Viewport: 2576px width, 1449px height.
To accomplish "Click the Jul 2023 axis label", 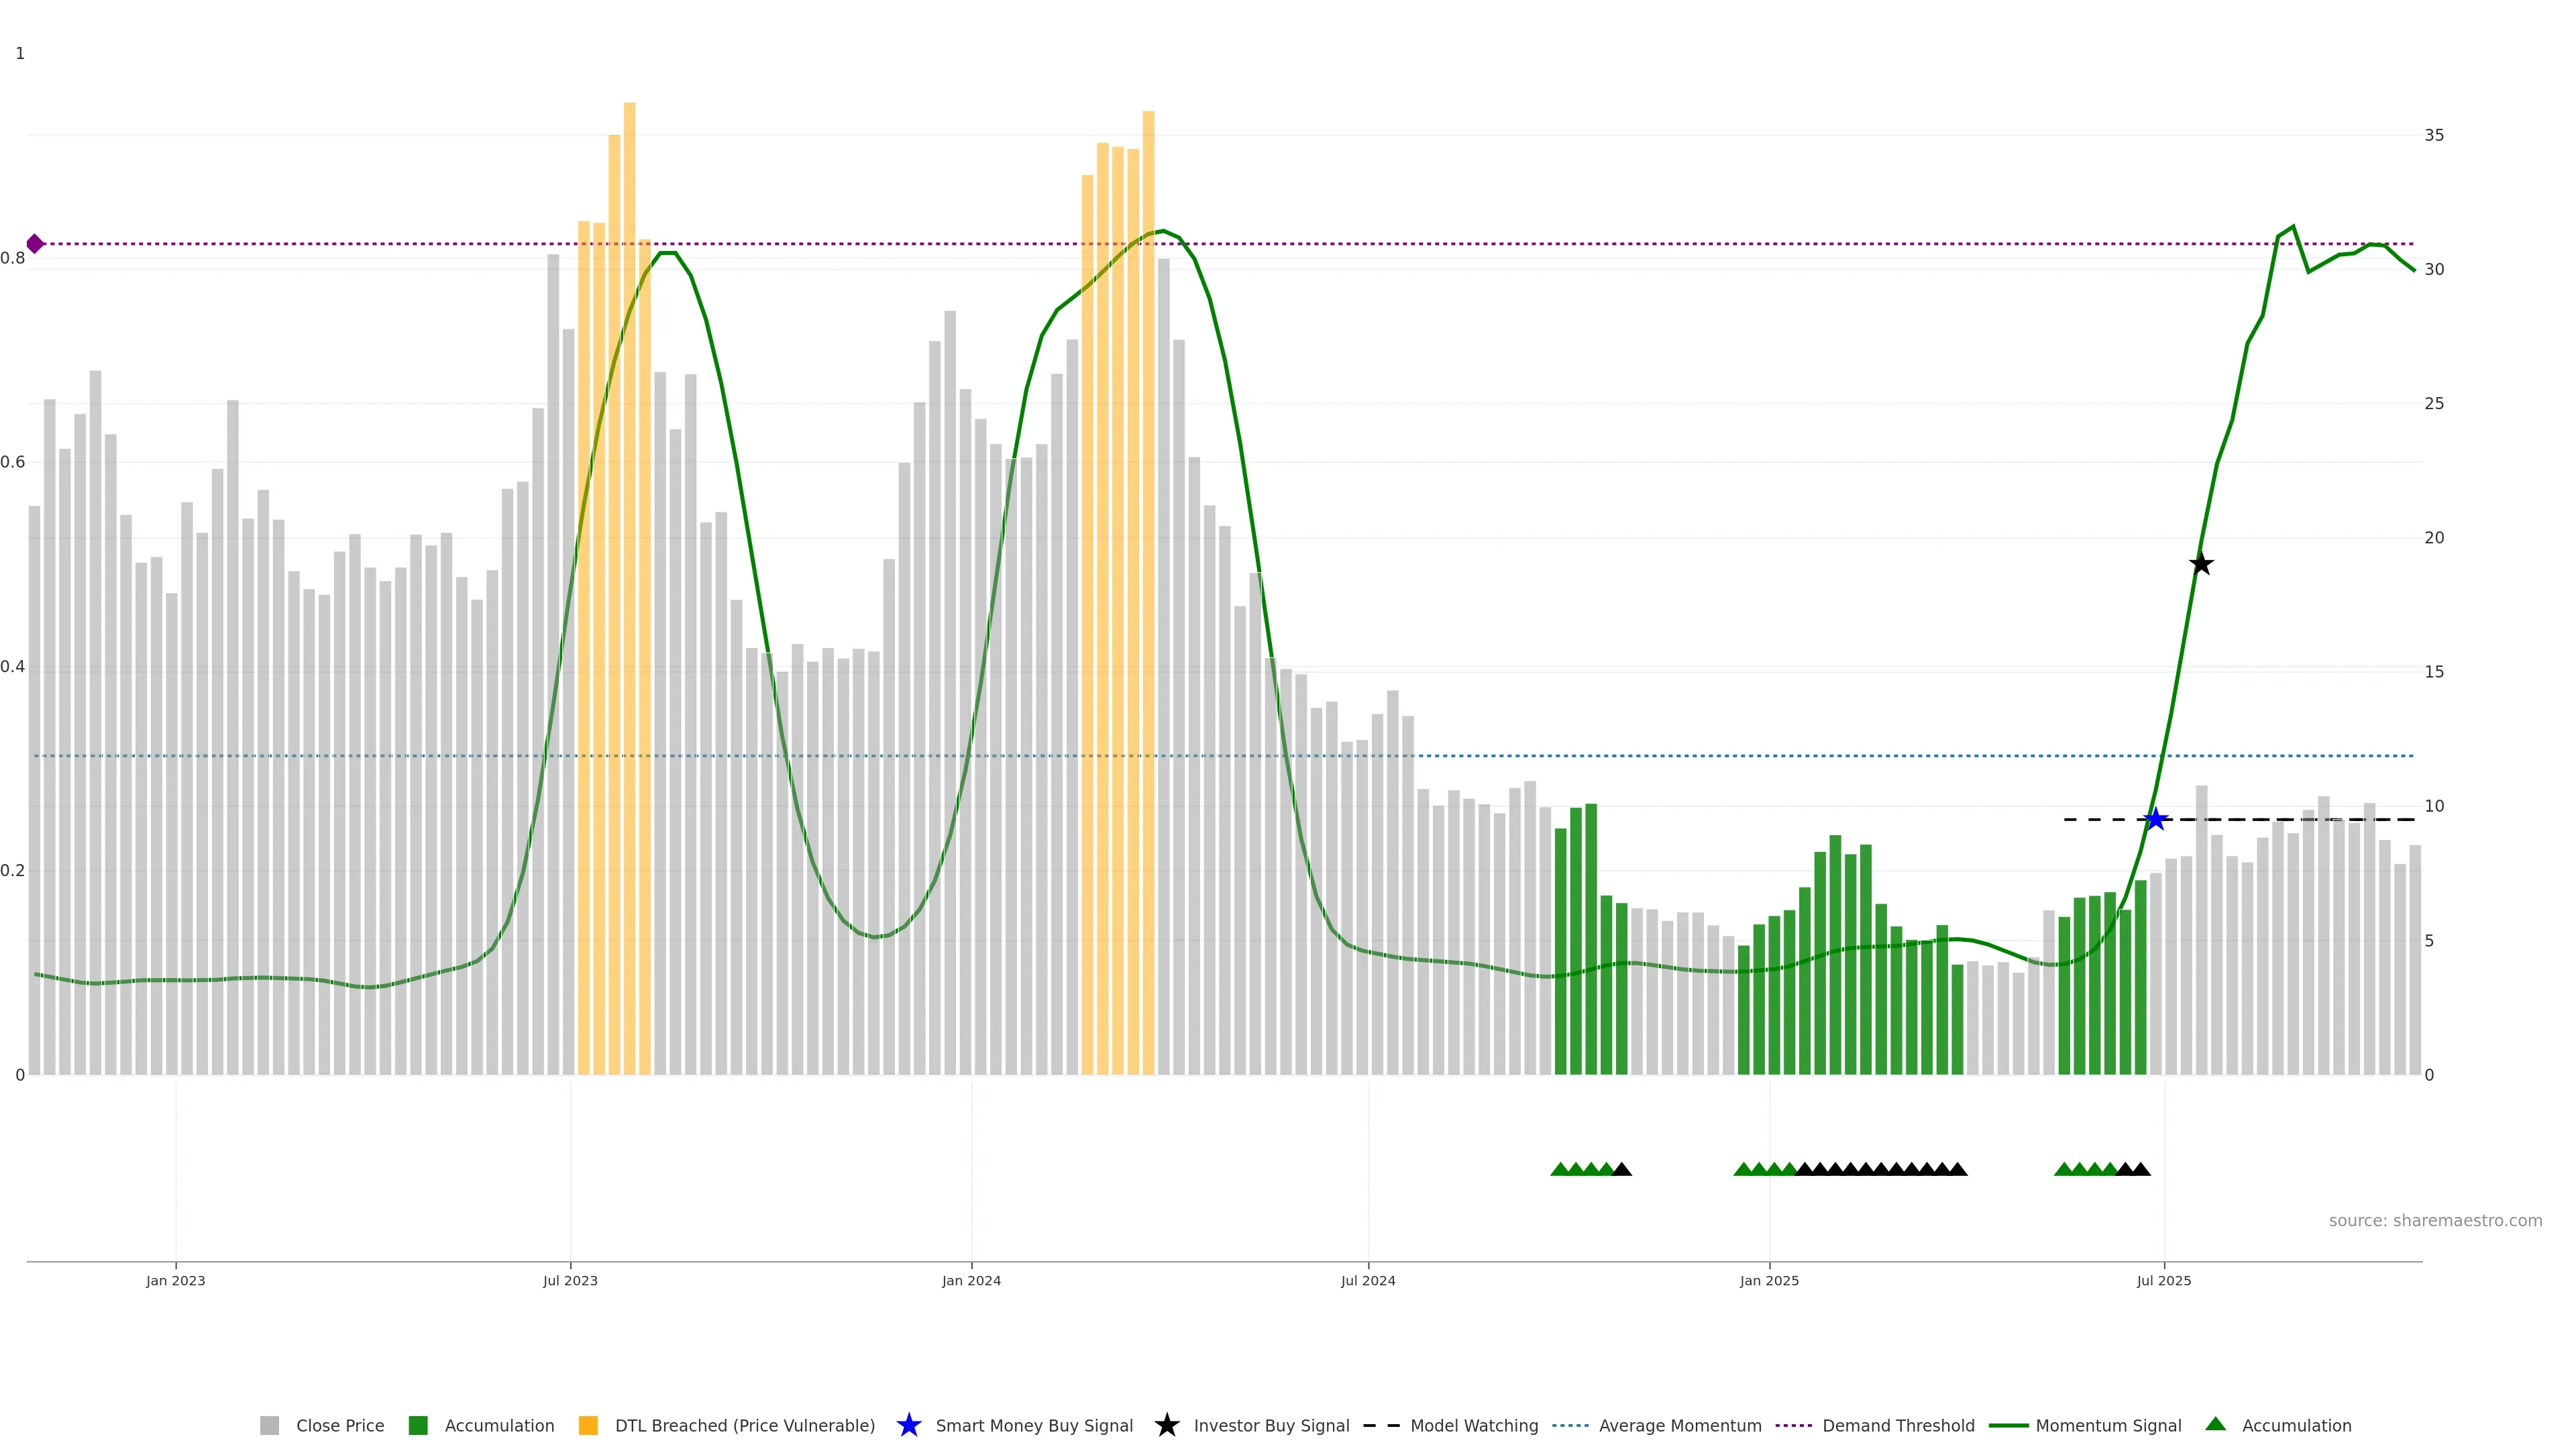I will [x=570, y=1280].
